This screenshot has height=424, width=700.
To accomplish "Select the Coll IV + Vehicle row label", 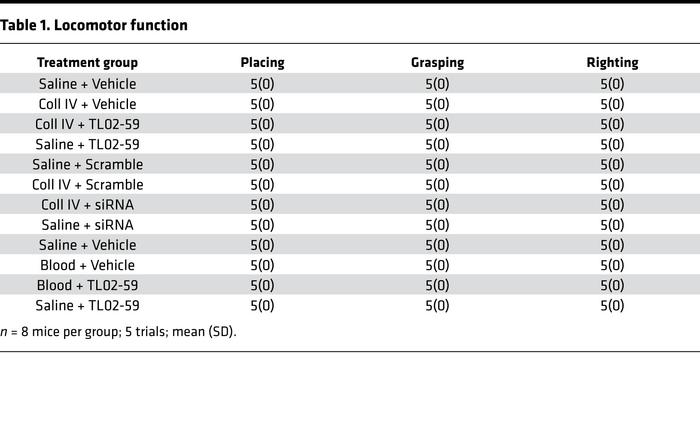I will (x=87, y=104).
